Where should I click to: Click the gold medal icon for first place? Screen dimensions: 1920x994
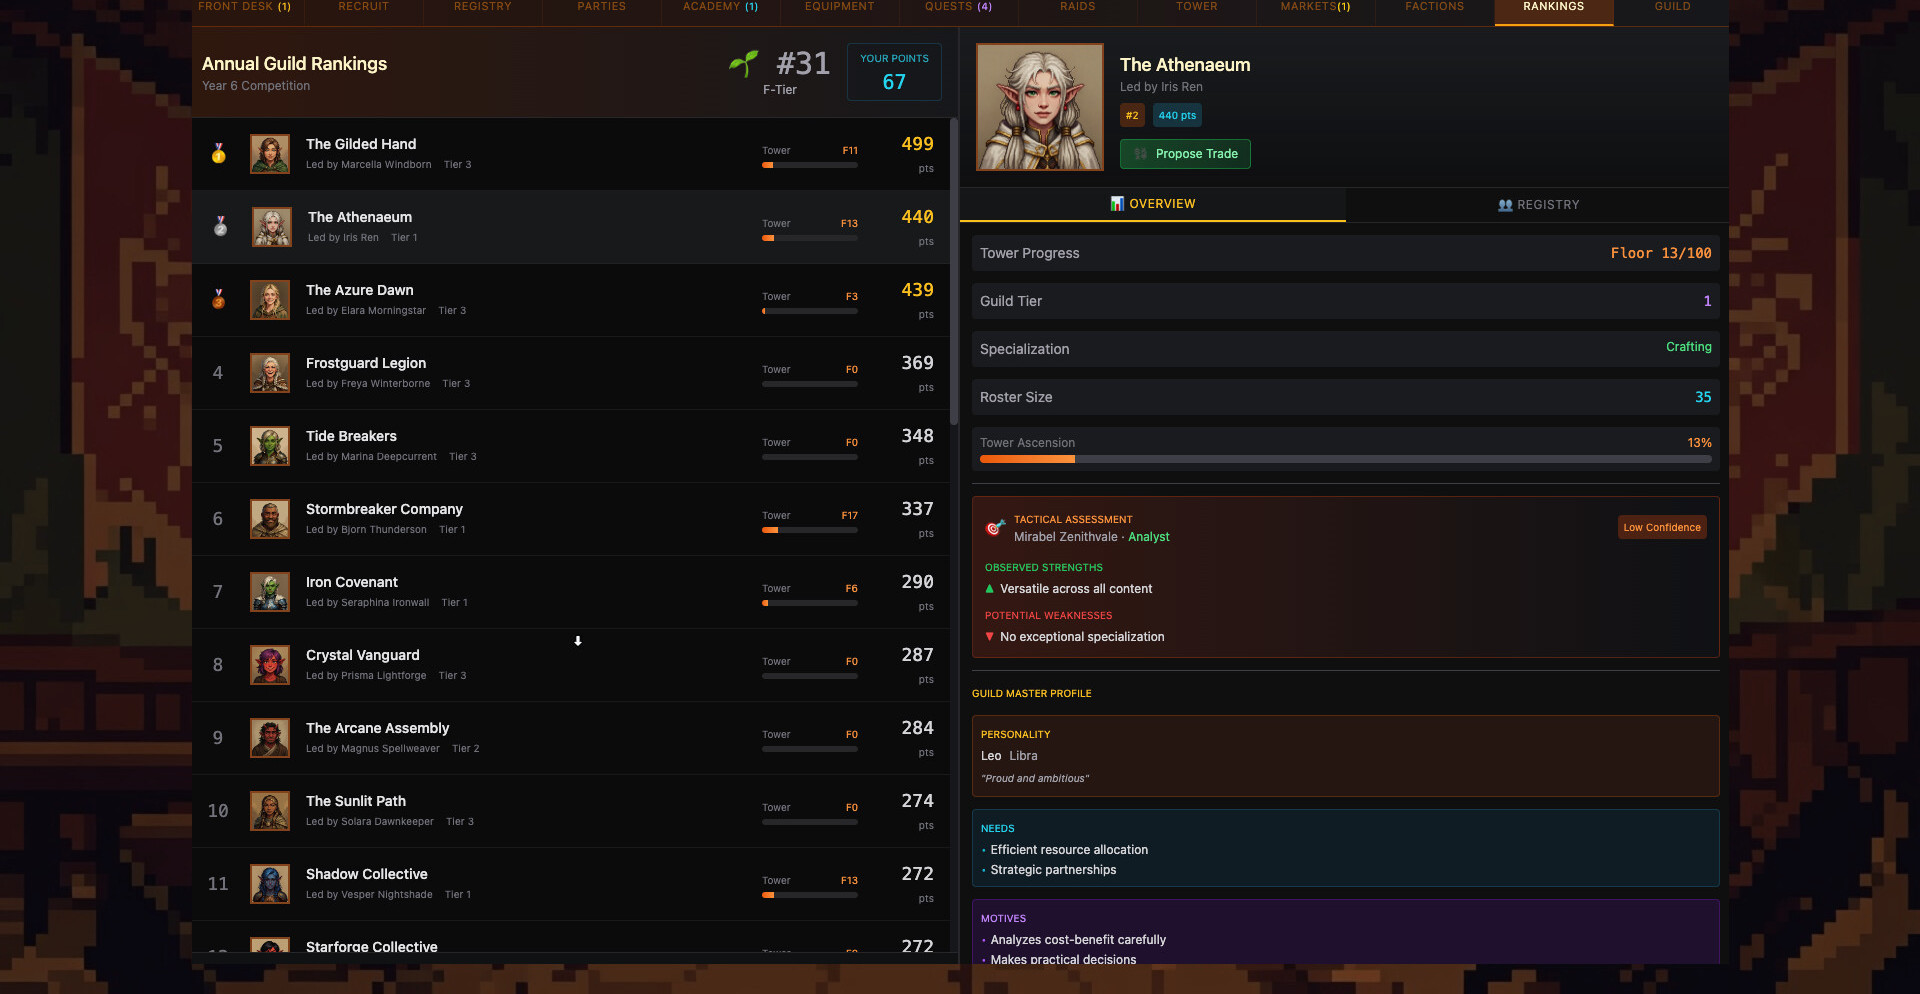(219, 154)
